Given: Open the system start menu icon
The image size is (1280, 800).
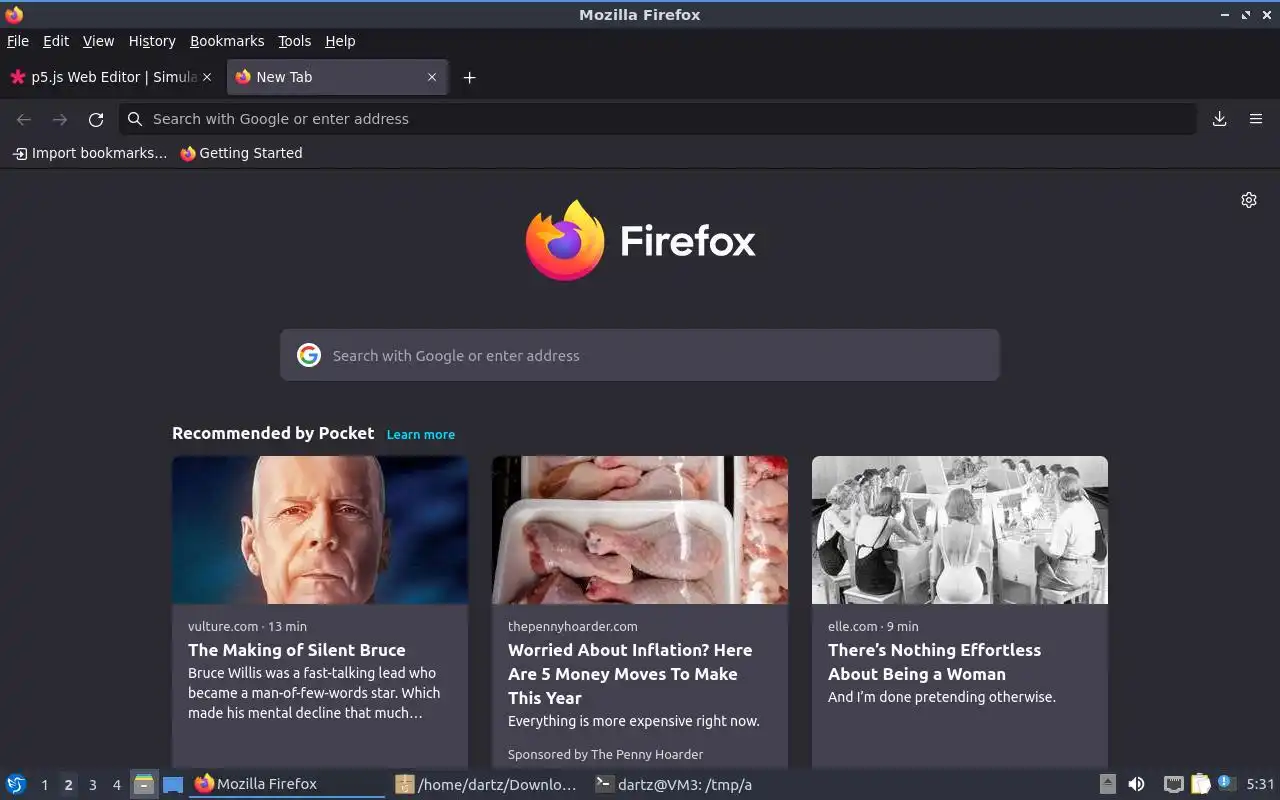Looking at the screenshot, I should coord(16,784).
